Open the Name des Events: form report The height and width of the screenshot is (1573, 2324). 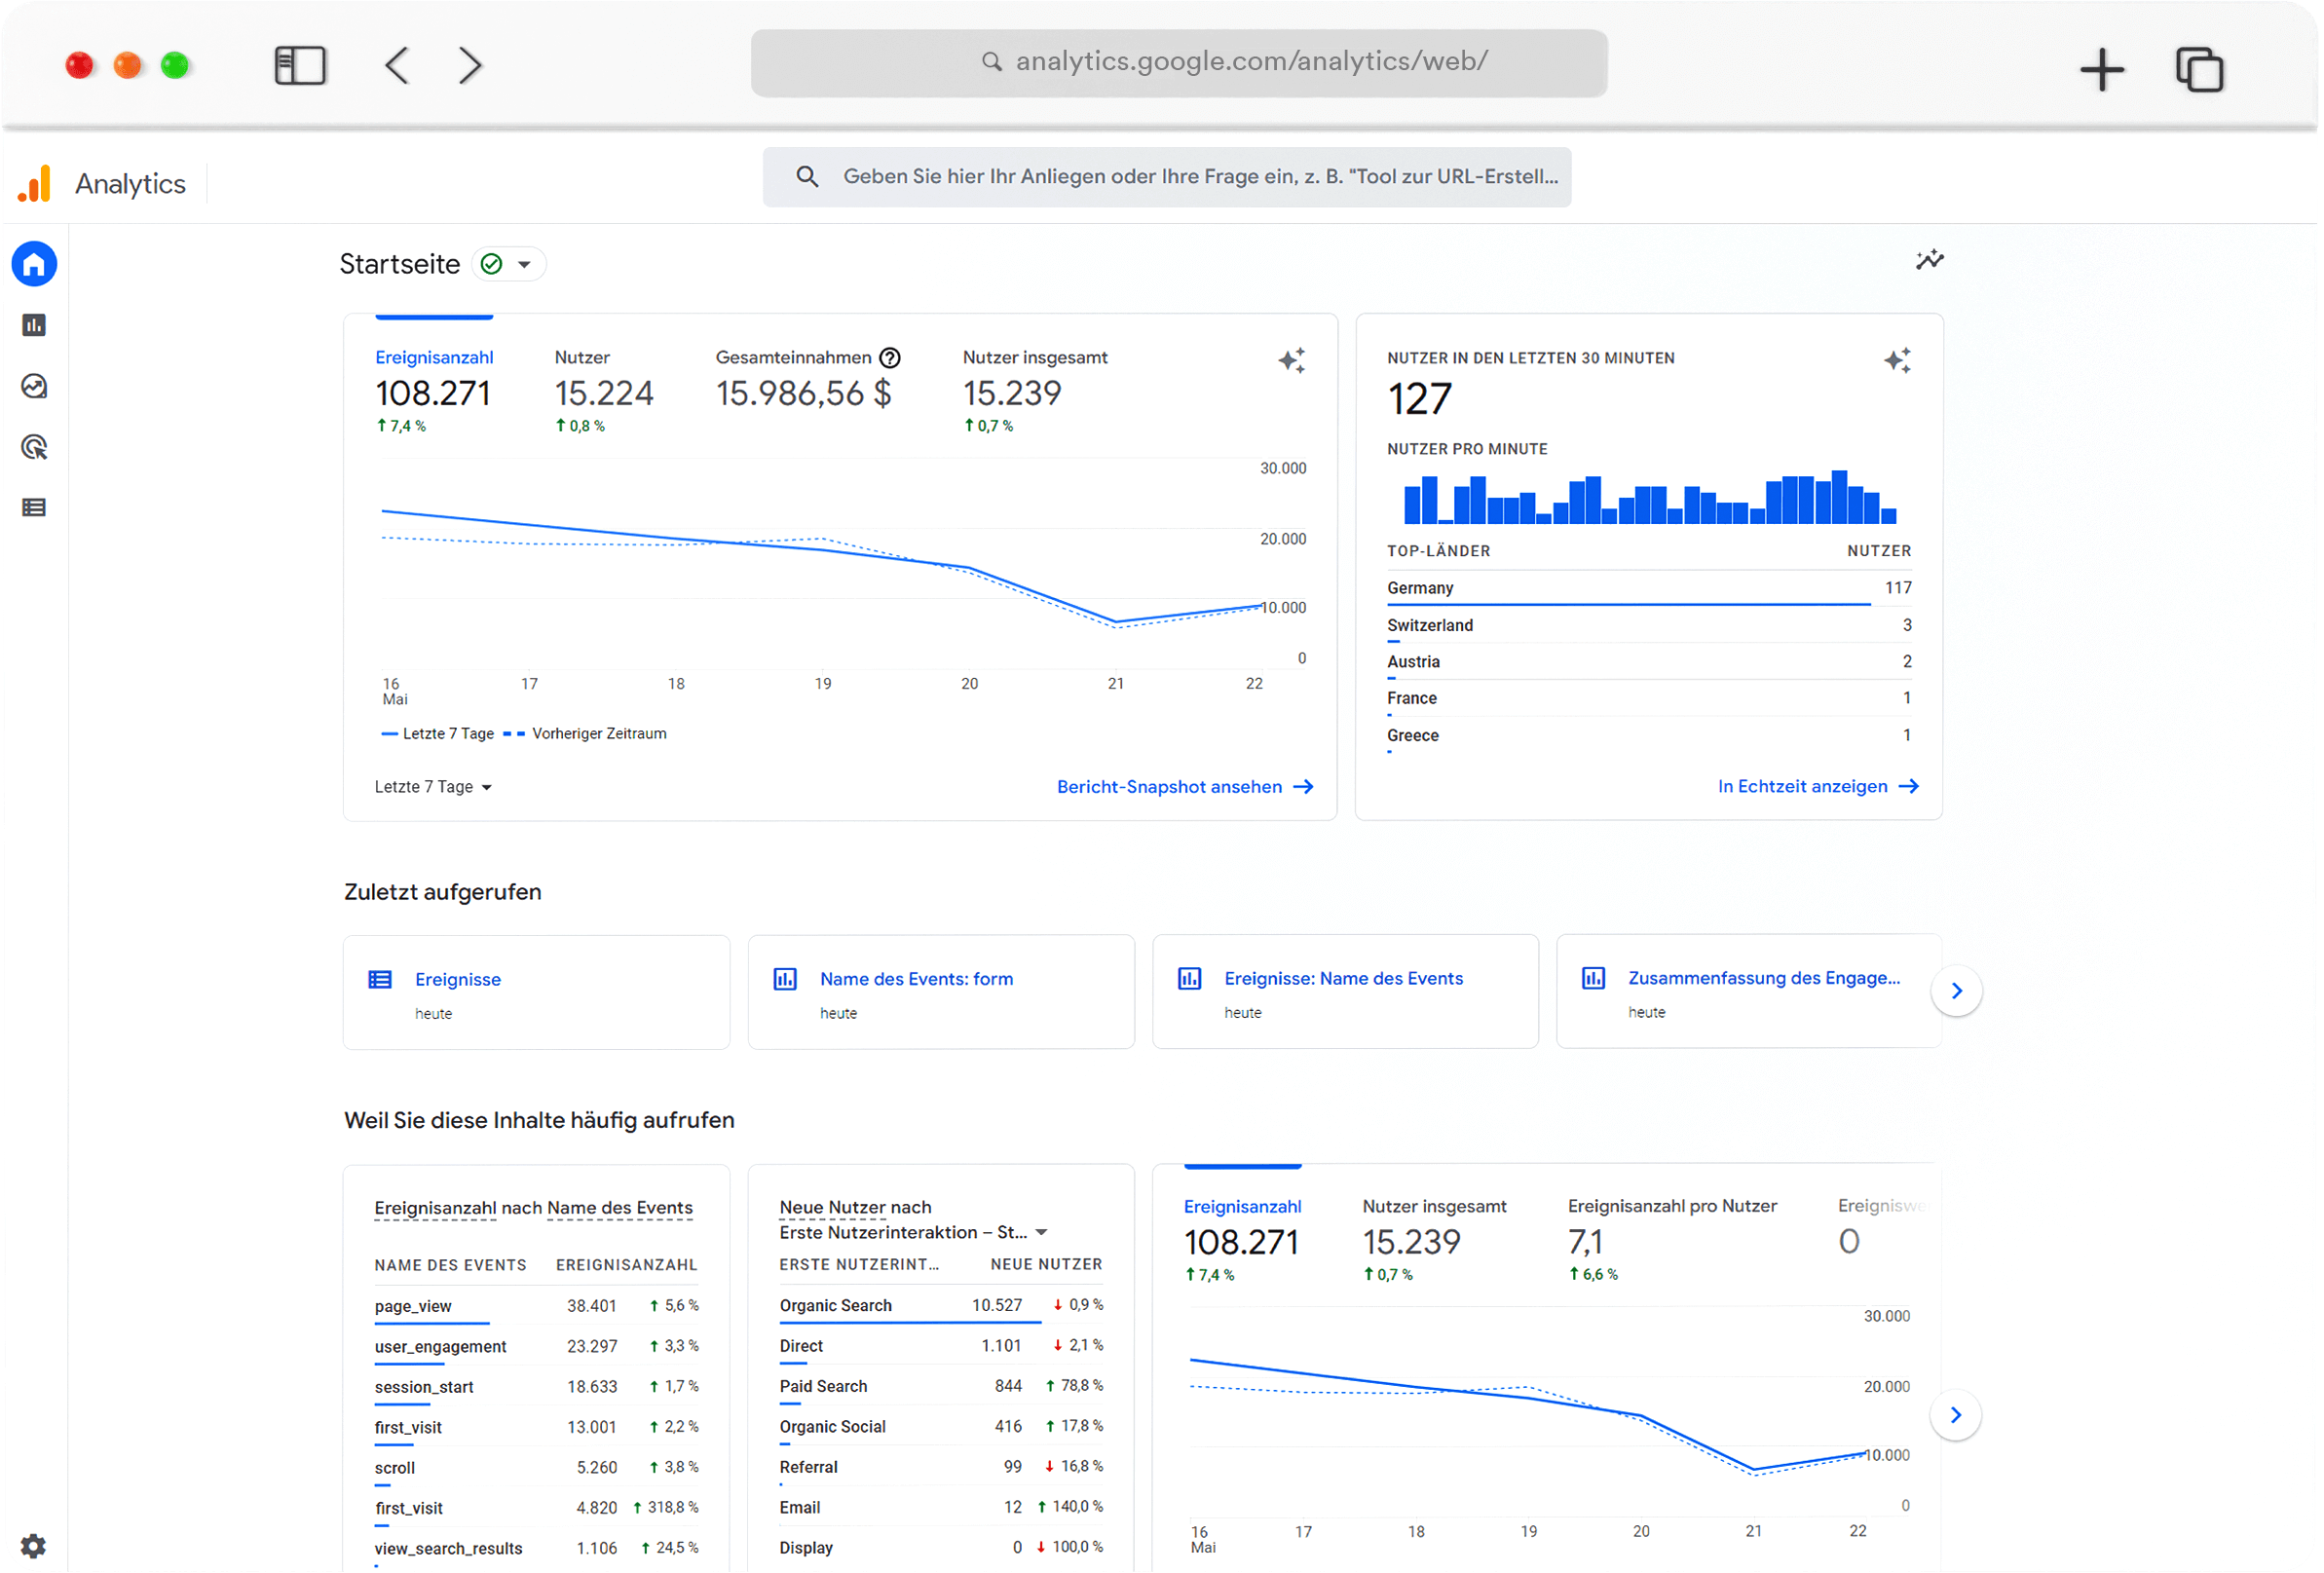pyautogui.click(x=941, y=993)
